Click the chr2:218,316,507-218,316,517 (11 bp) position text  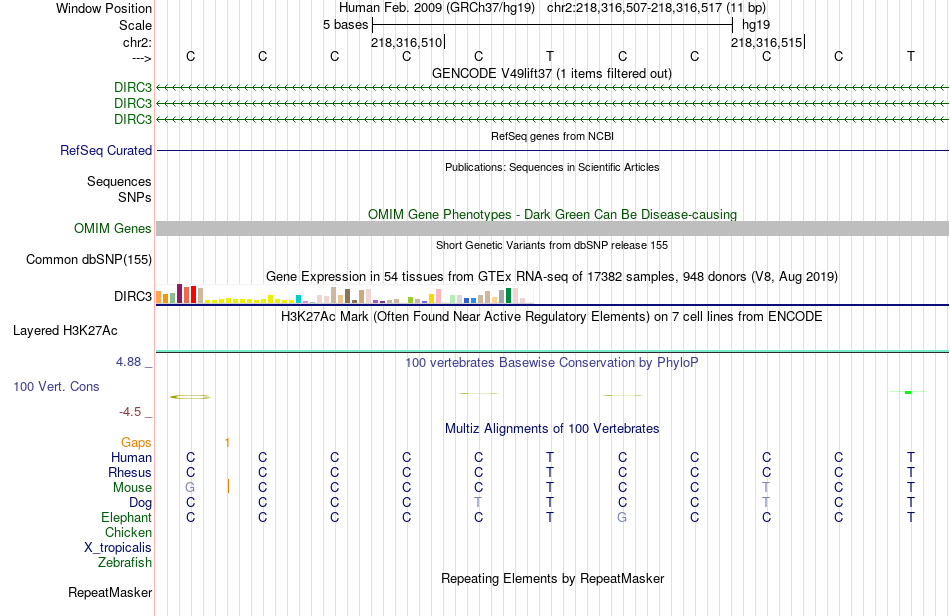click(x=656, y=8)
